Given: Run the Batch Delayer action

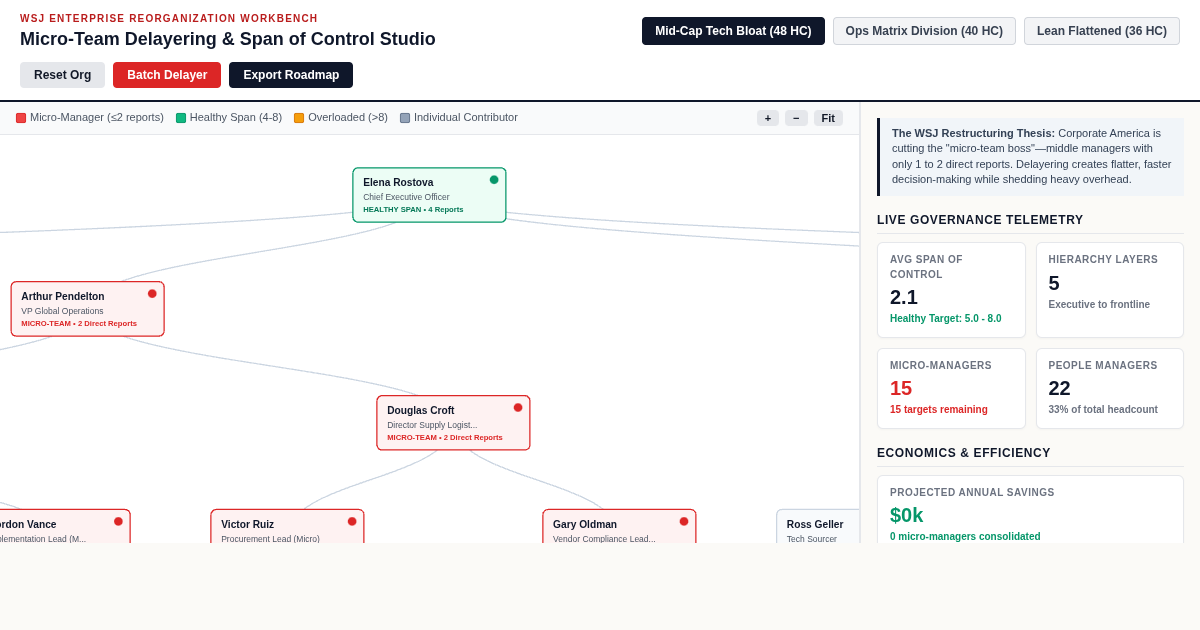Looking at the screenshot, I should pyautogui.click(x=167, y=75).
